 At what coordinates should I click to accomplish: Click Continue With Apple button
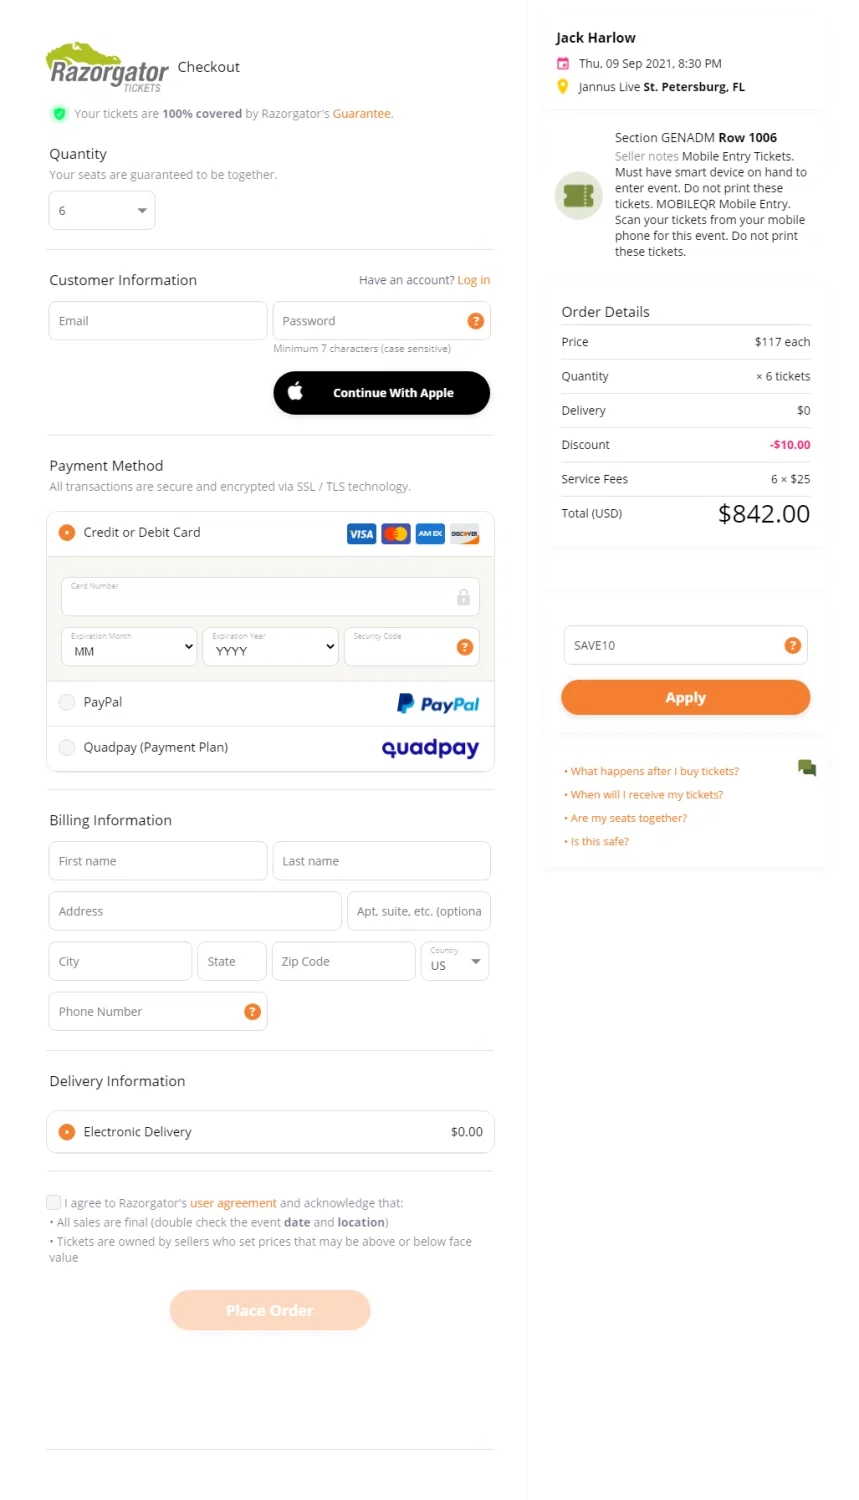382,393
